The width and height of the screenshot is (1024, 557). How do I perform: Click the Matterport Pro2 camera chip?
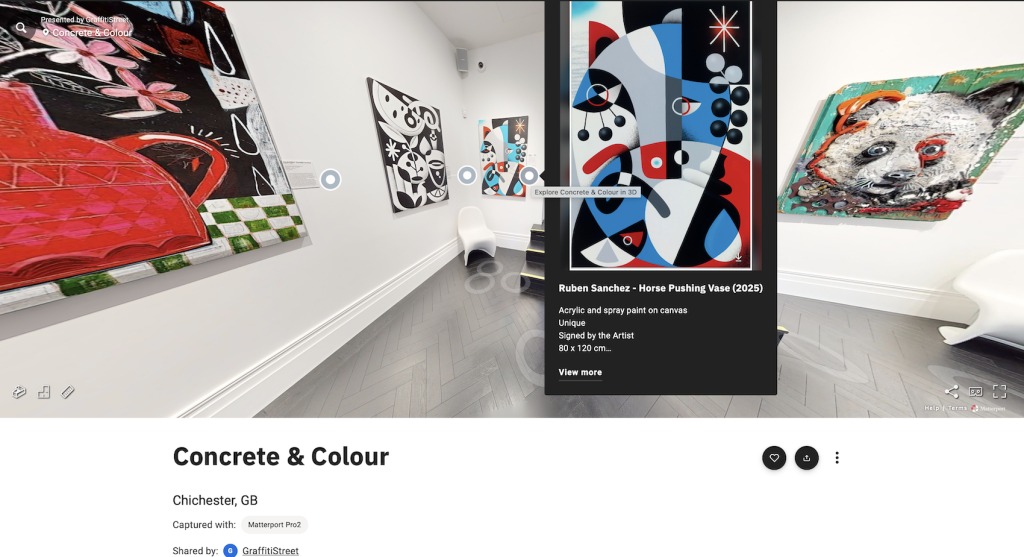click(274, 524)
